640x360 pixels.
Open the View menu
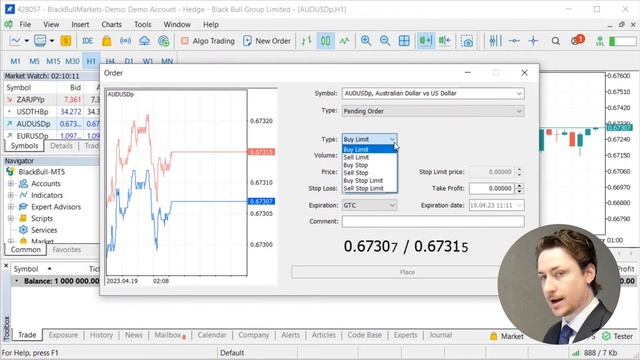coord(51,24)
